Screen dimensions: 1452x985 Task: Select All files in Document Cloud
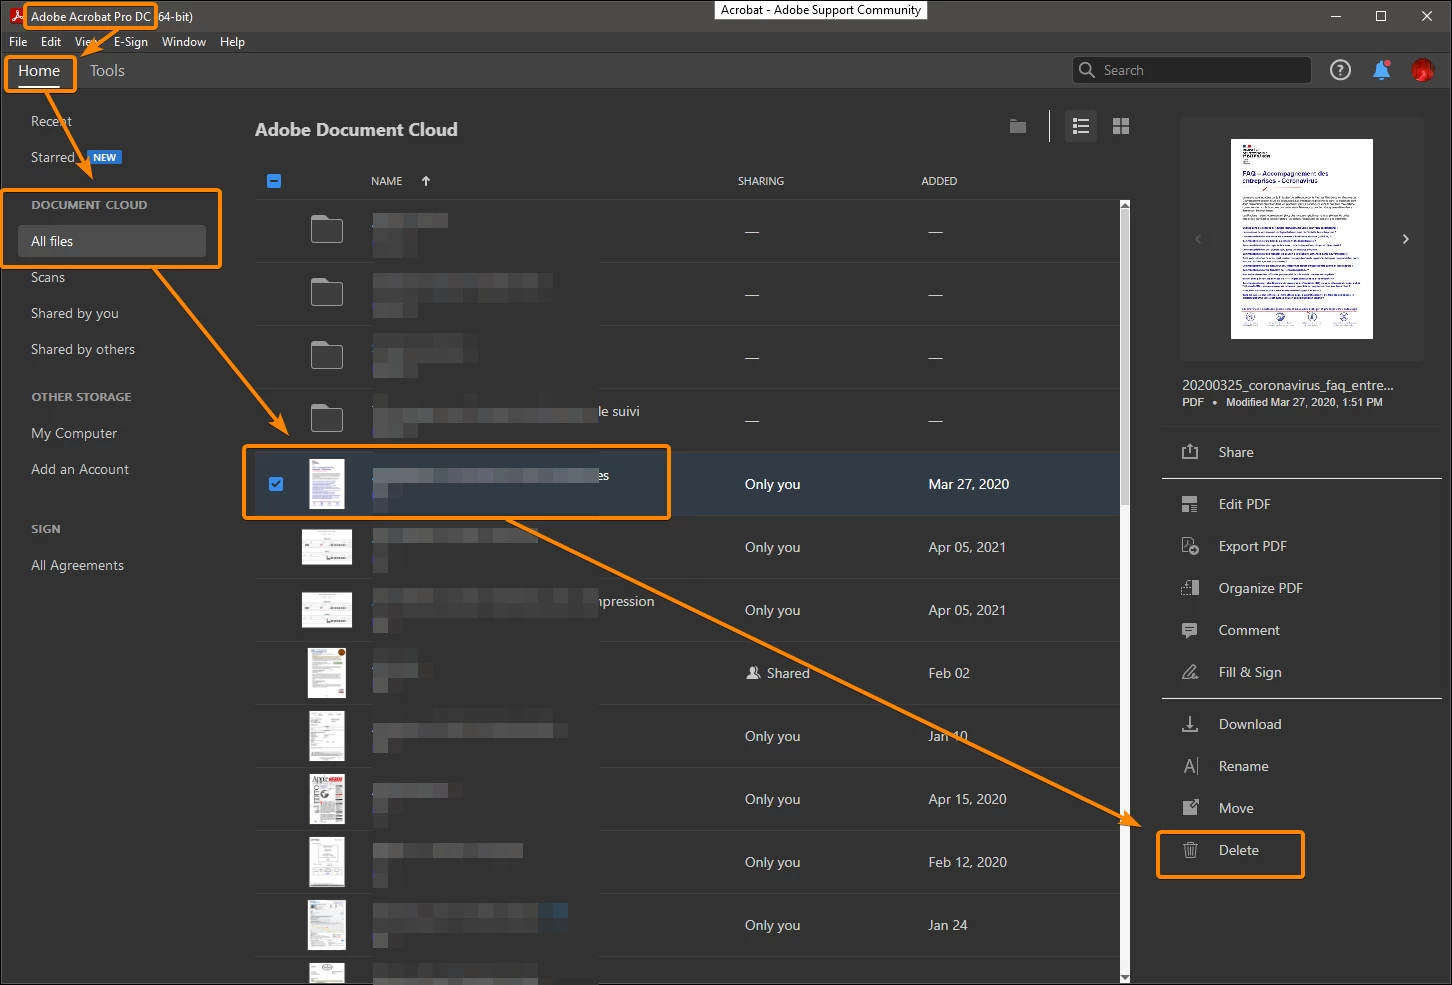point(112,241)
